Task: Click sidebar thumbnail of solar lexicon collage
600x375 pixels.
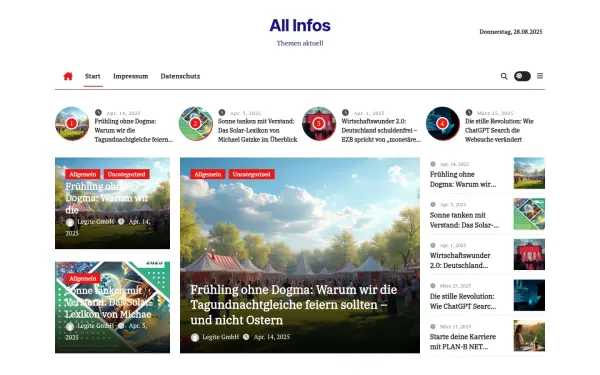Action: tap(529, 214)
